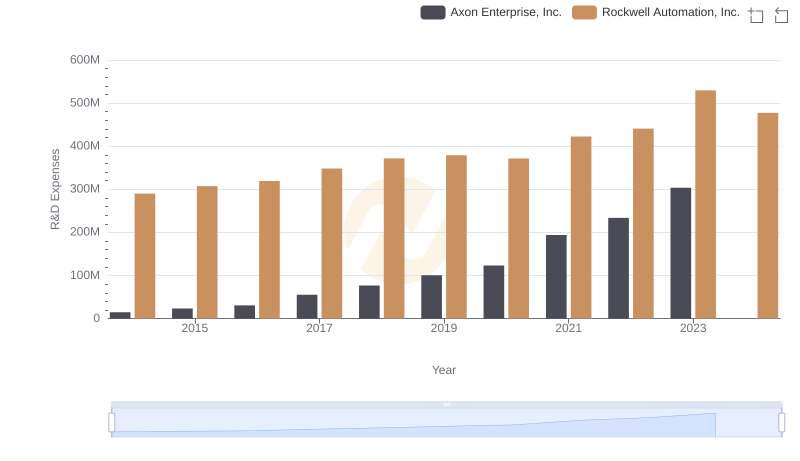Click the Axon bar for 2023
This screenshot has height=461, width=800.
(681, 253)
